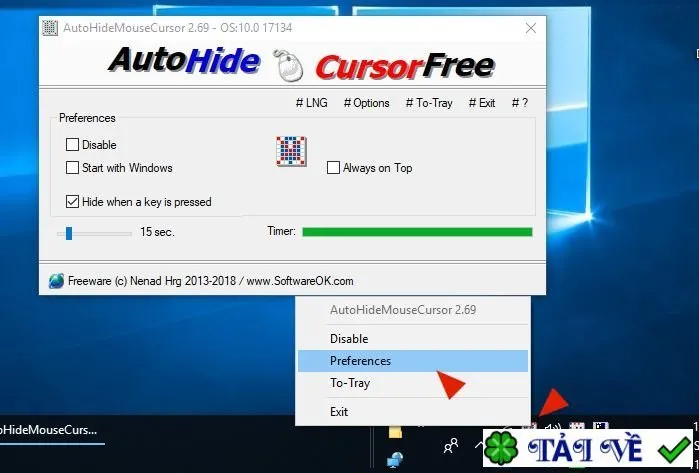This screenshot has height=473, width=699.
Task: Enable Start with Windows checkbox
Action: click(x=72, y=168)
